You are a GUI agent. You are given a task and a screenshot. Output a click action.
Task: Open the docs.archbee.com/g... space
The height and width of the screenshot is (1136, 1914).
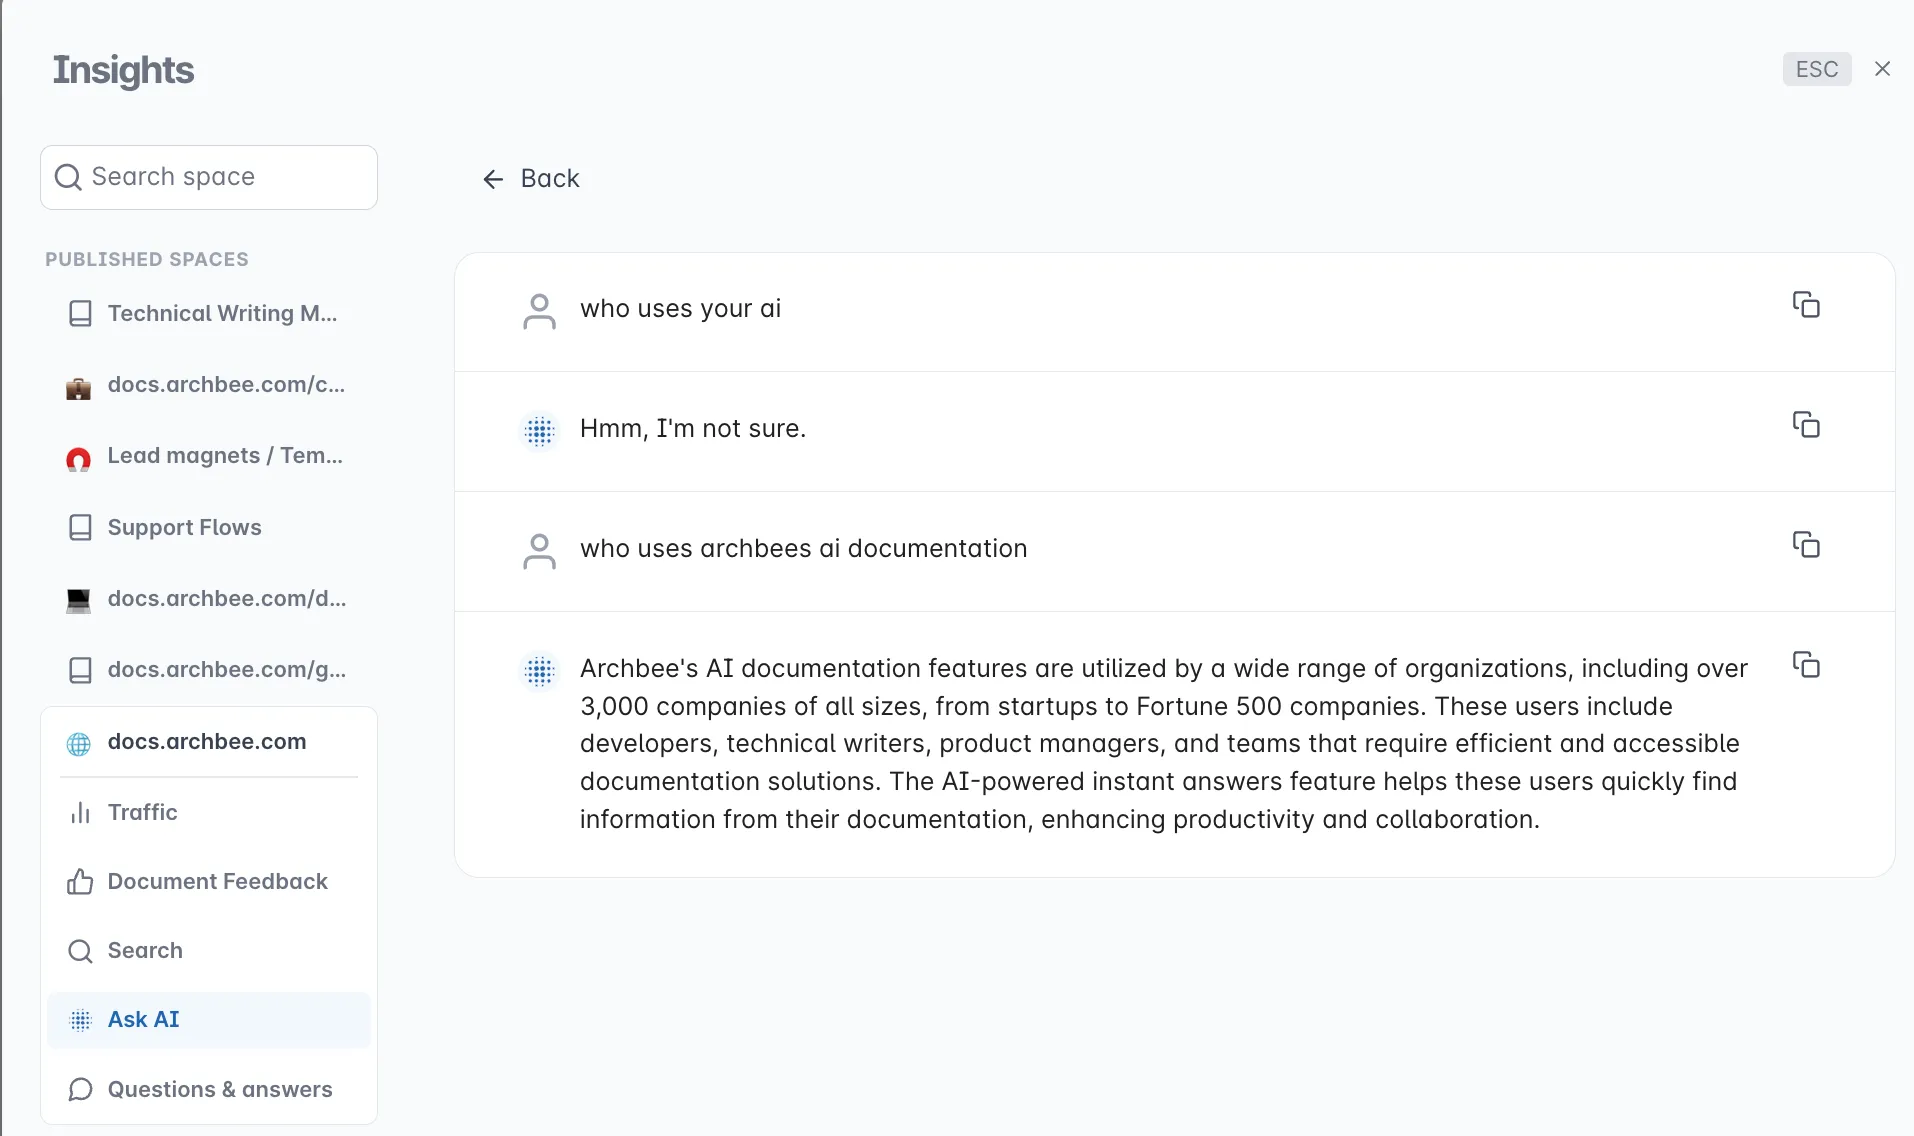208,670
